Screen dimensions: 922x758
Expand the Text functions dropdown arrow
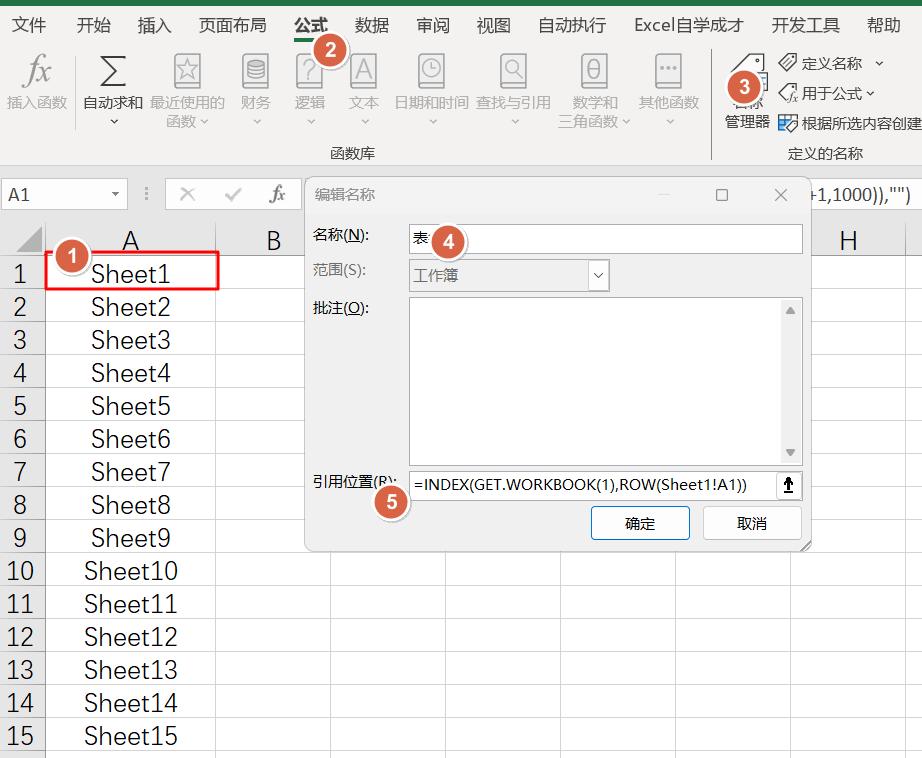click(x=365, y=122)
